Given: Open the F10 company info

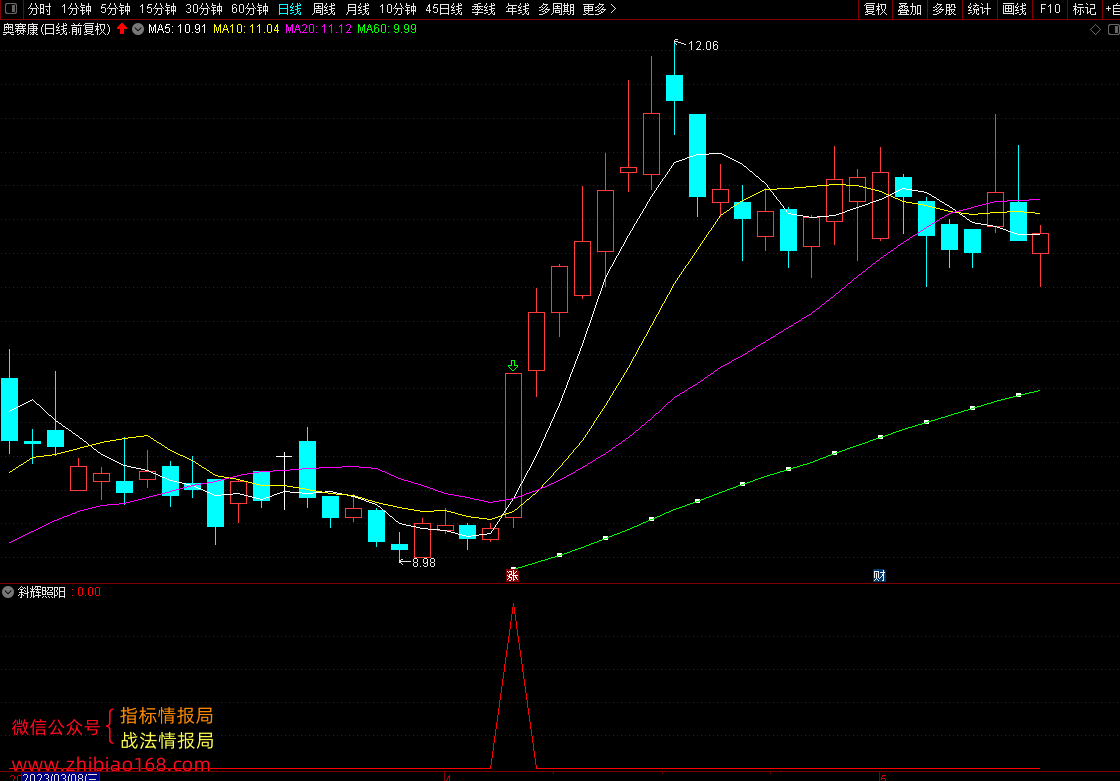Looking at the screenshot, I should (1050, 9).
